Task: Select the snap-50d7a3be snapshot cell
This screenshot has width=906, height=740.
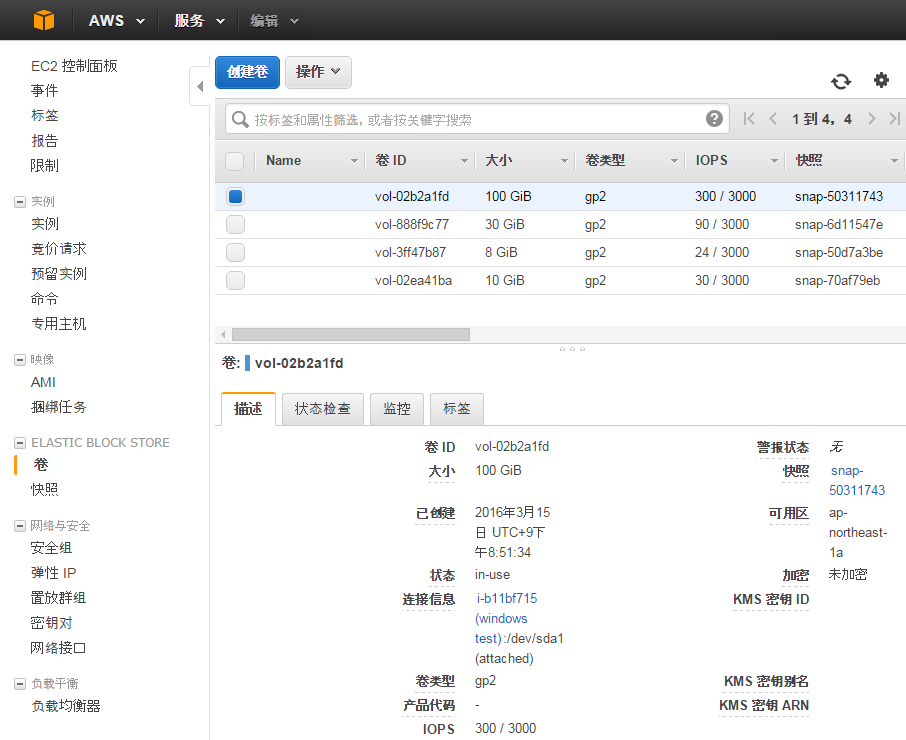Action: [839, 252]
